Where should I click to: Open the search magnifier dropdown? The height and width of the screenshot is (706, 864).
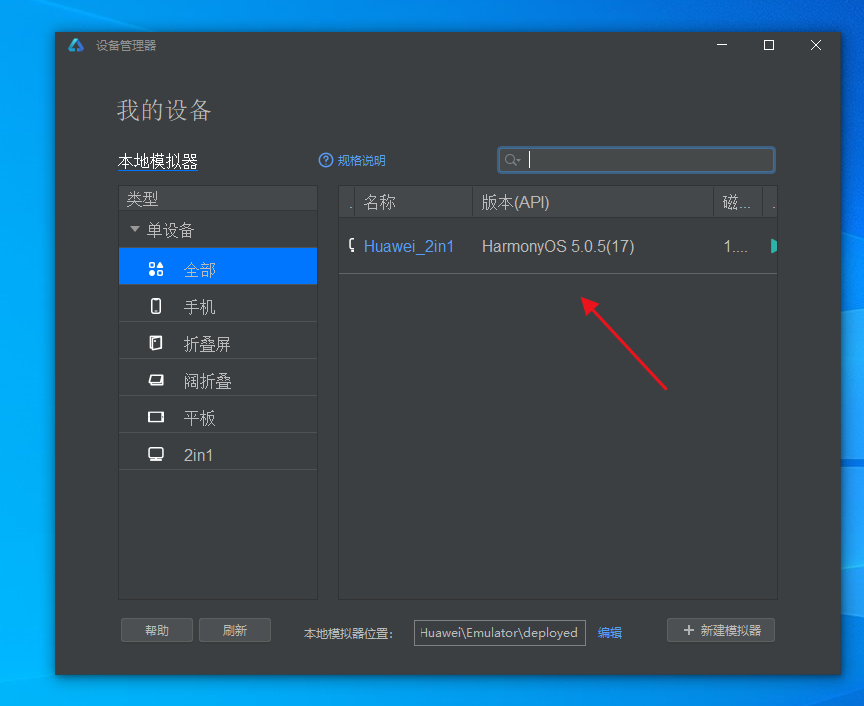pyautogui.click(x=512, y=160)
